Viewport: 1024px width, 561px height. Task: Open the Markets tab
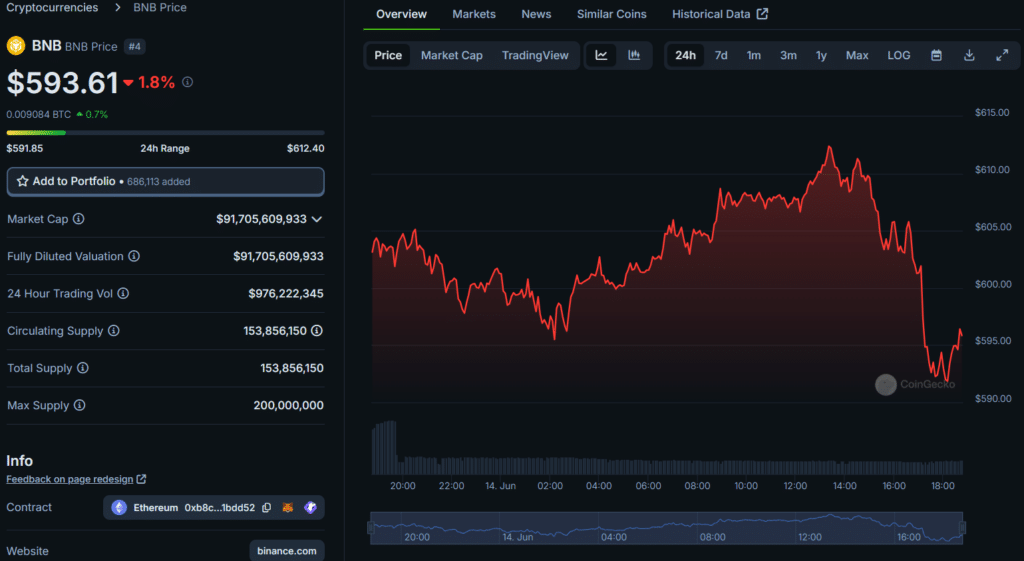coord(474,14)
